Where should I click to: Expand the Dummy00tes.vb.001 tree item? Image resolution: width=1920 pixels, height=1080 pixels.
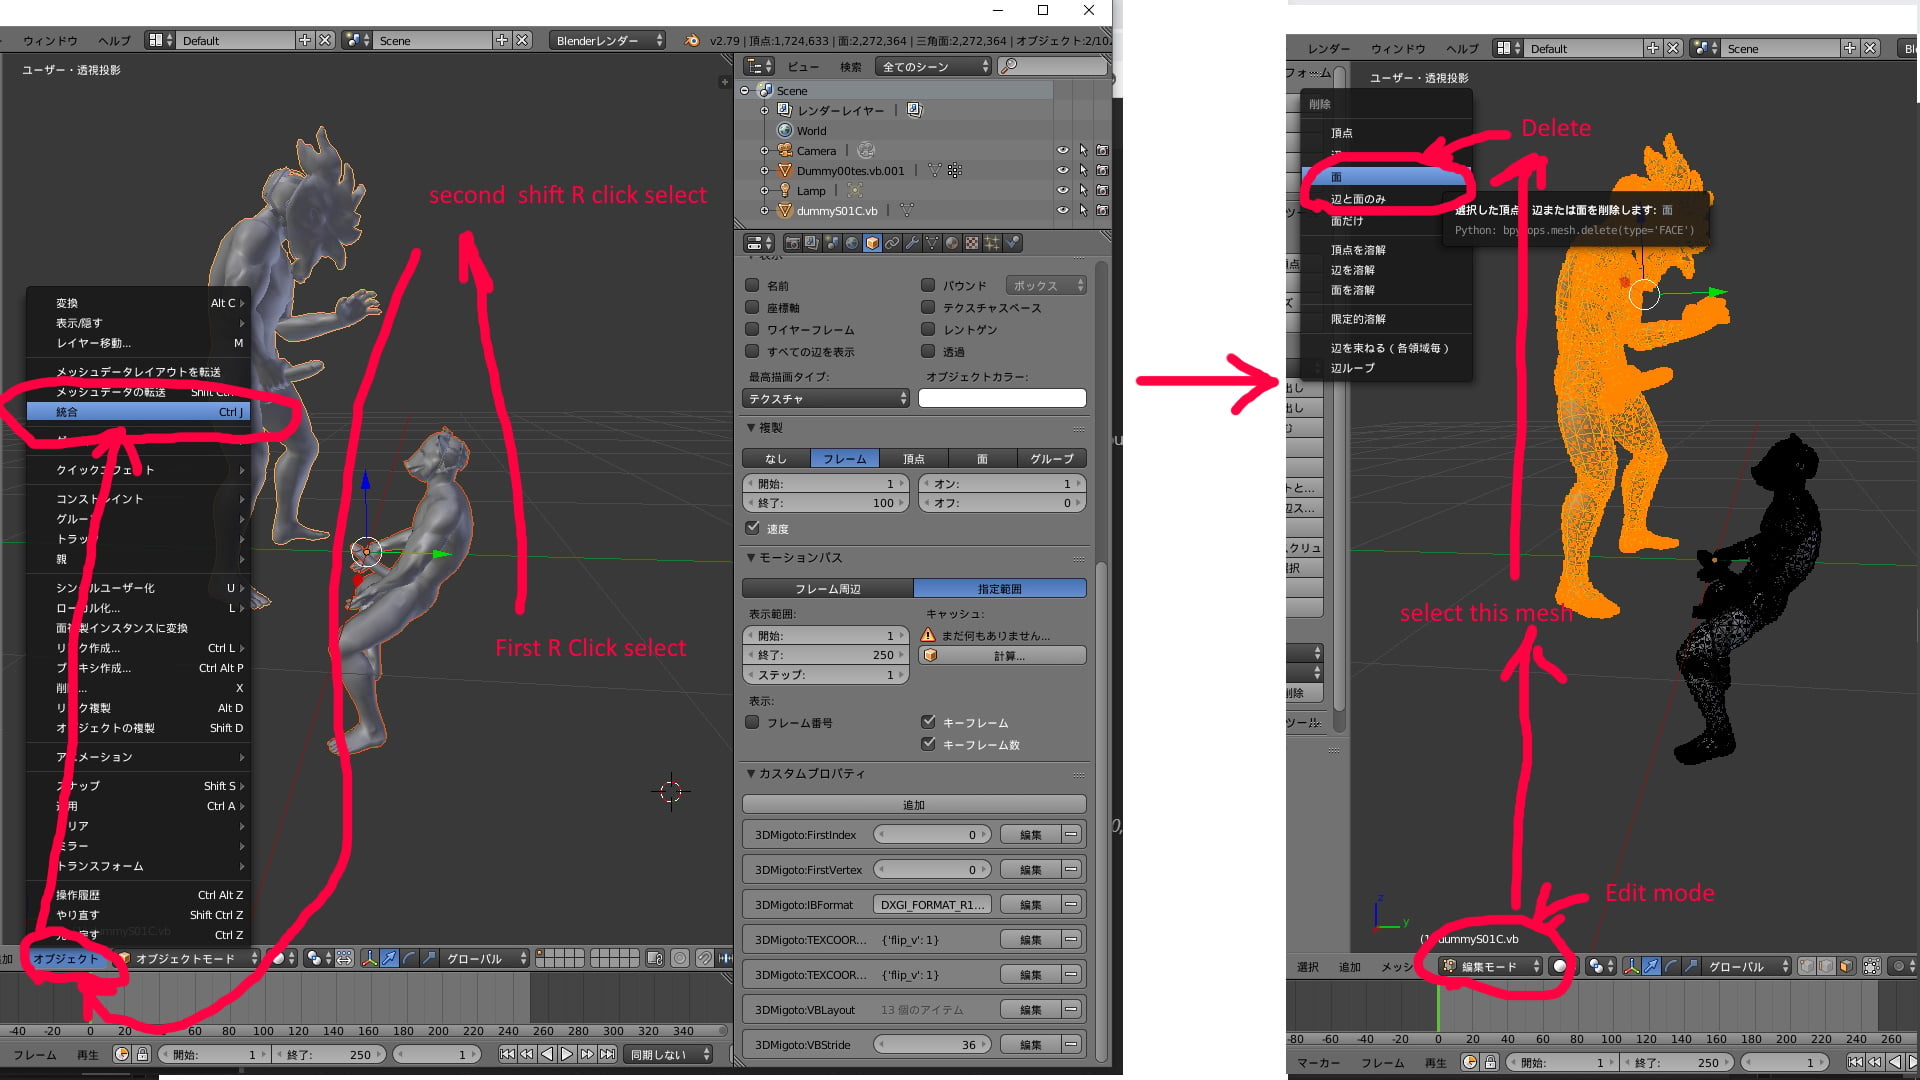[x=765, y=170]
